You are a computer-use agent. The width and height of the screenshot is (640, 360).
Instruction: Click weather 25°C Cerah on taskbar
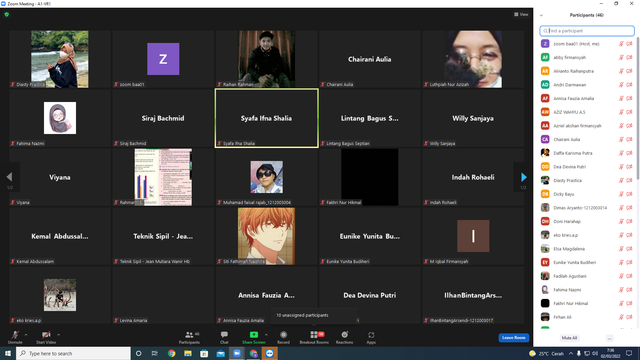pyautogui.click(x=547, y=353)
